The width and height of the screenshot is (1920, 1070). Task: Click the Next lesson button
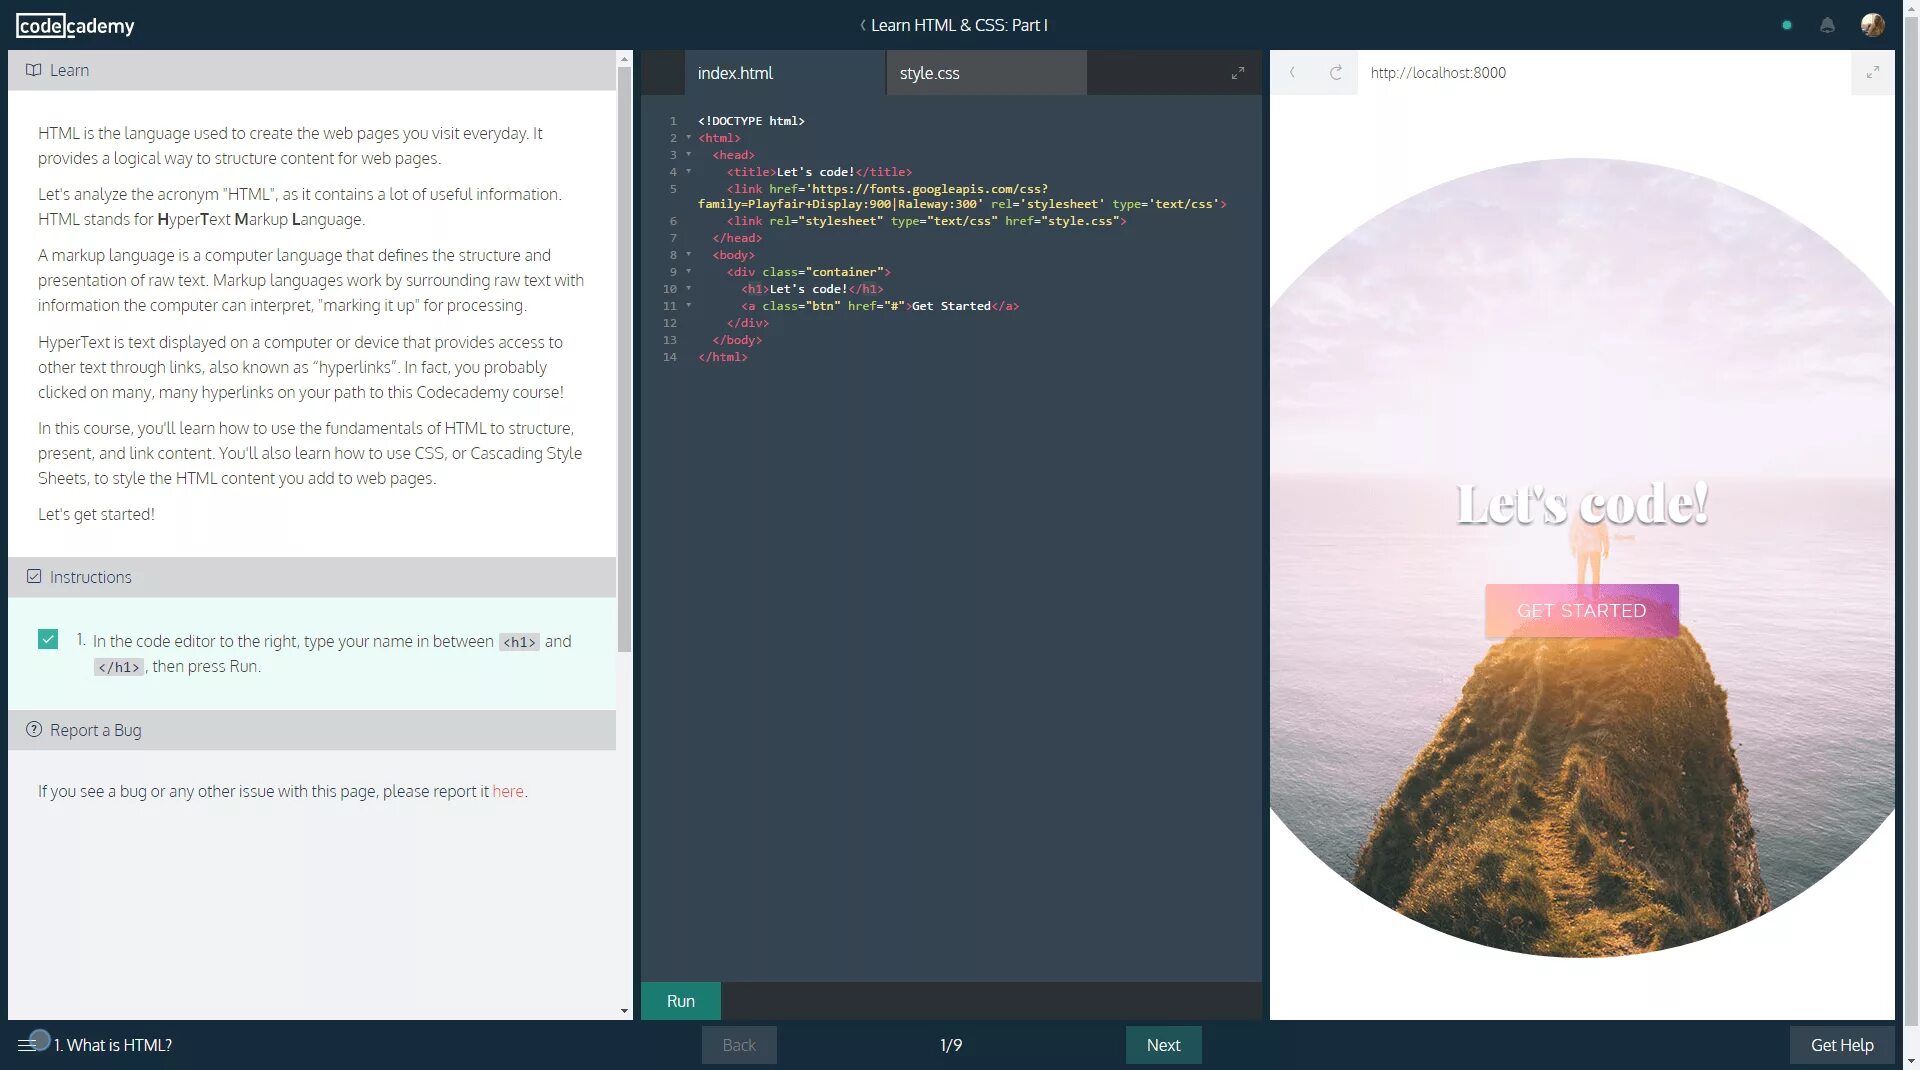1163,1044
